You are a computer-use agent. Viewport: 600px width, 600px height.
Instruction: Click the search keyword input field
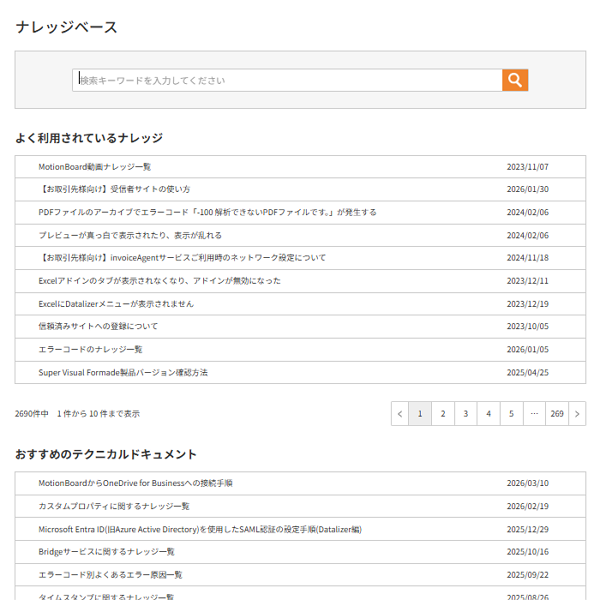(x=287, y=80)
